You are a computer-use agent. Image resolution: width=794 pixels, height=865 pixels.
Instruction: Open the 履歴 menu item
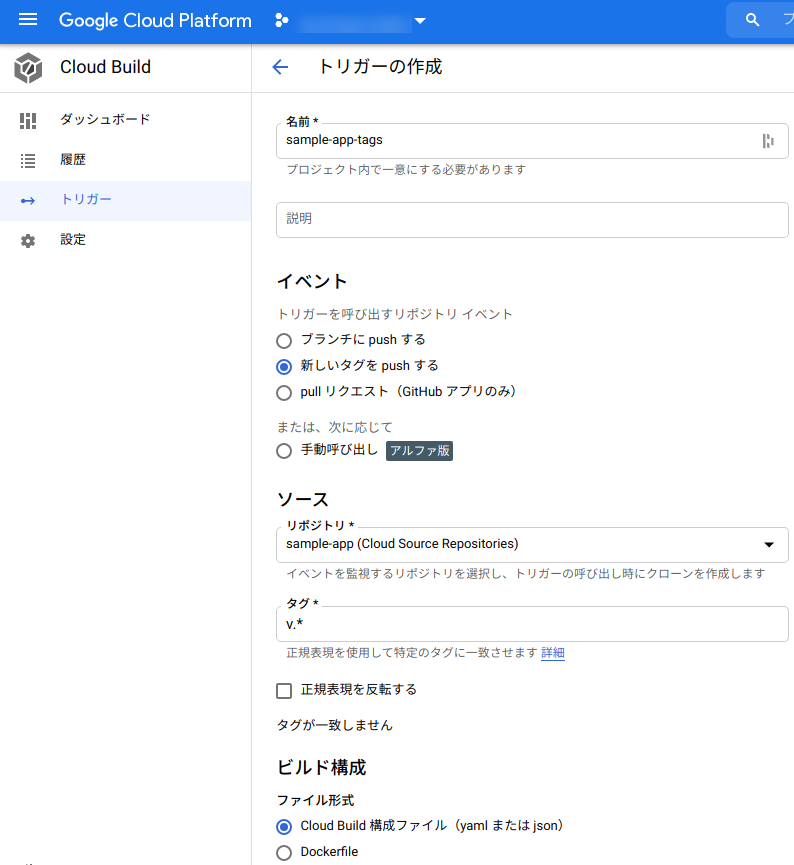(x=126, y=161)
